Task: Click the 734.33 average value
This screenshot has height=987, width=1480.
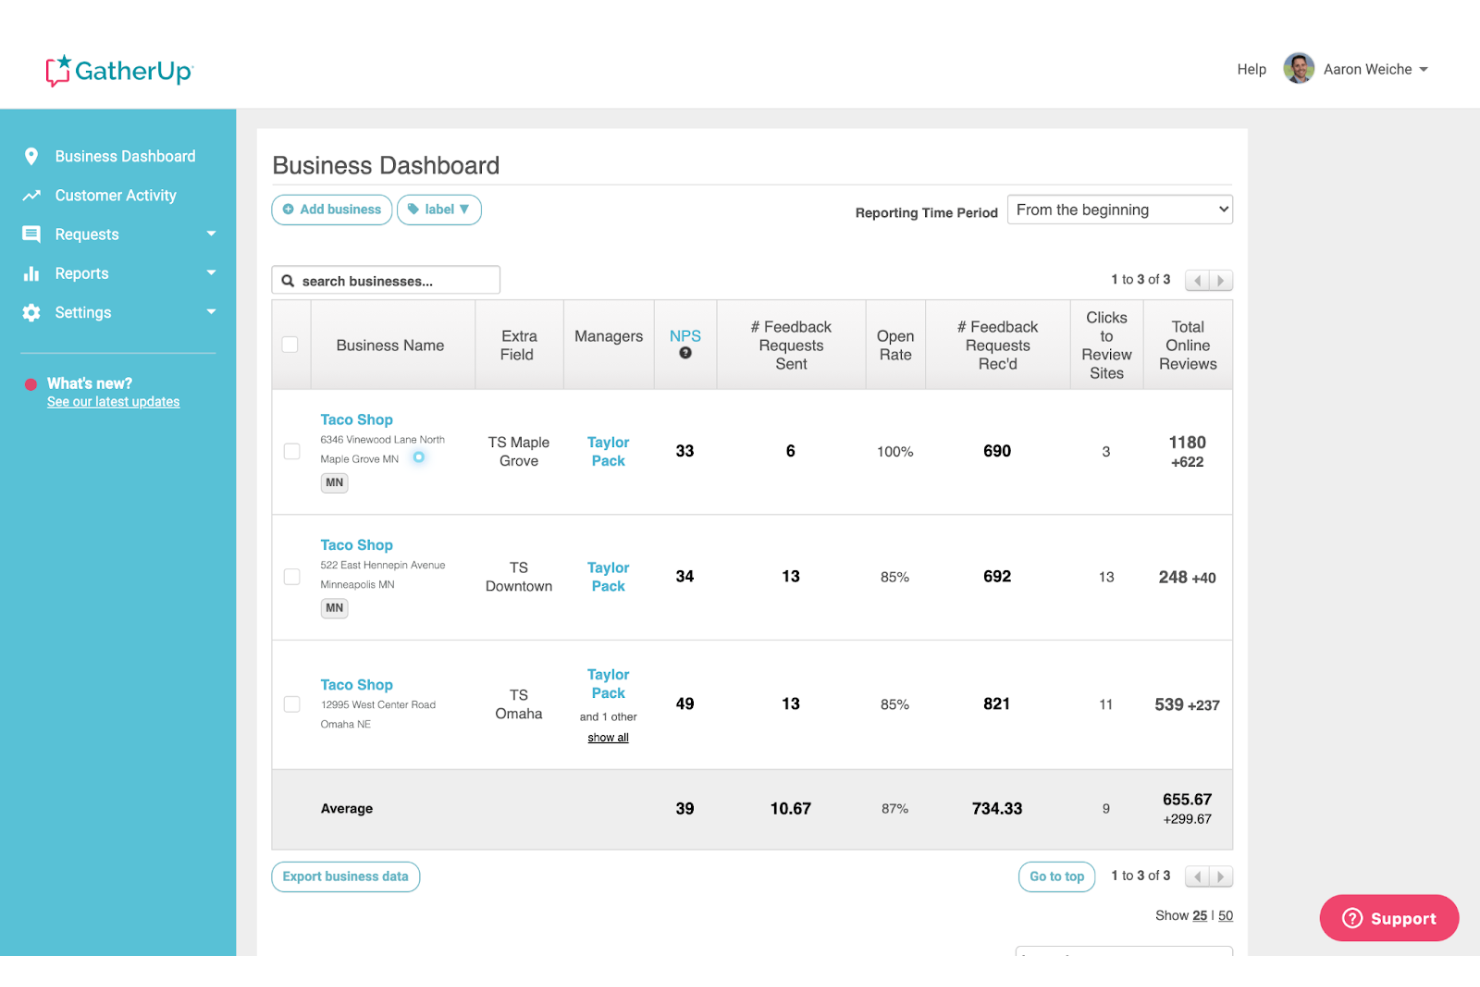Action: click(996, 809)
